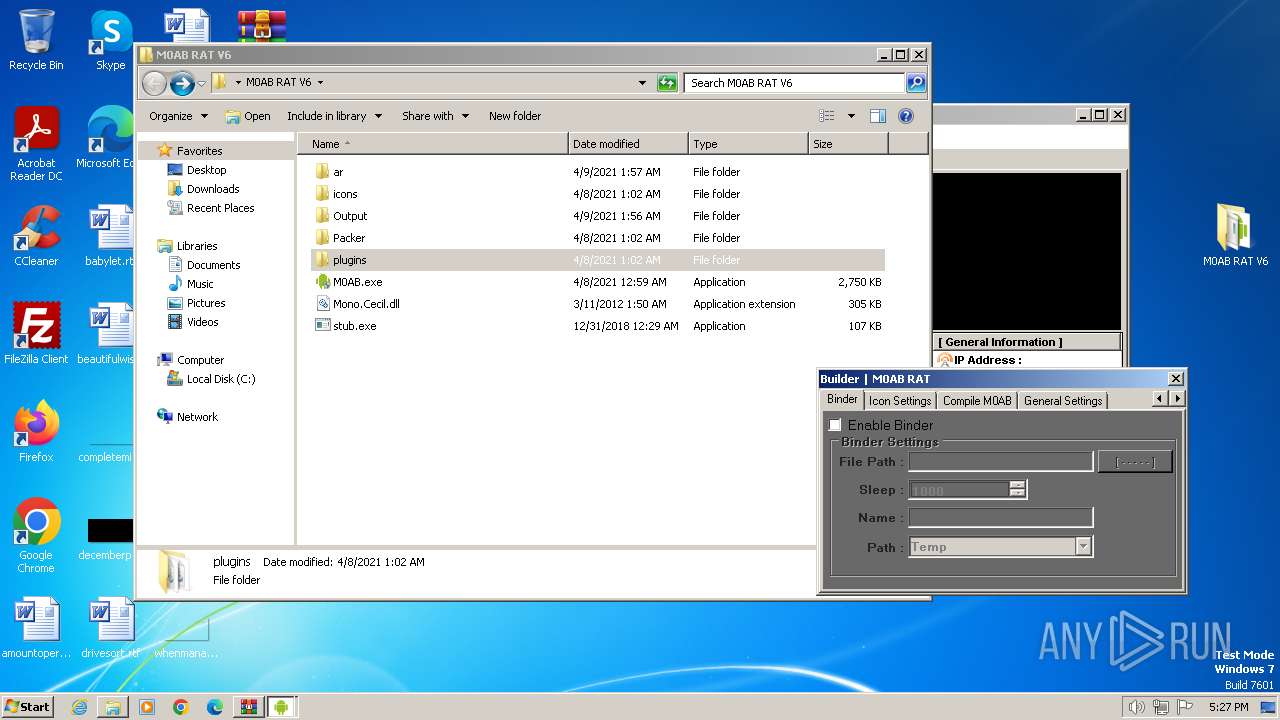Open the Path Temp combo box
This screenshot has width=1280, height=720.
click(x=1000, y=547)
